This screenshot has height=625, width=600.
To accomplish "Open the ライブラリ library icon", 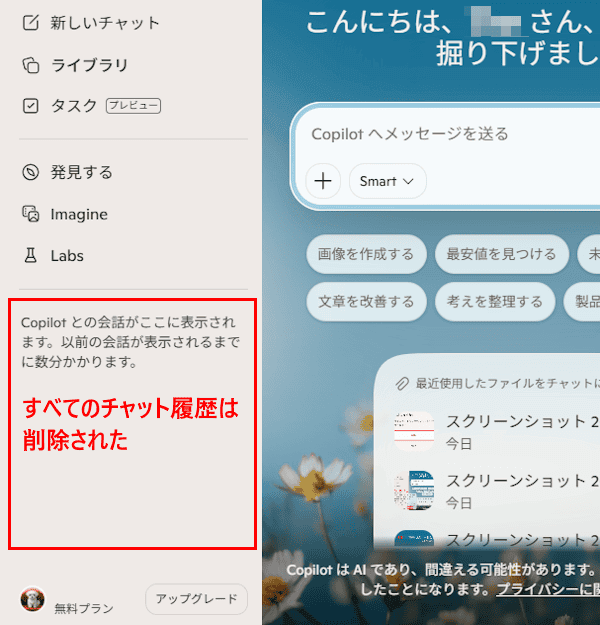I will pos(31,65).
